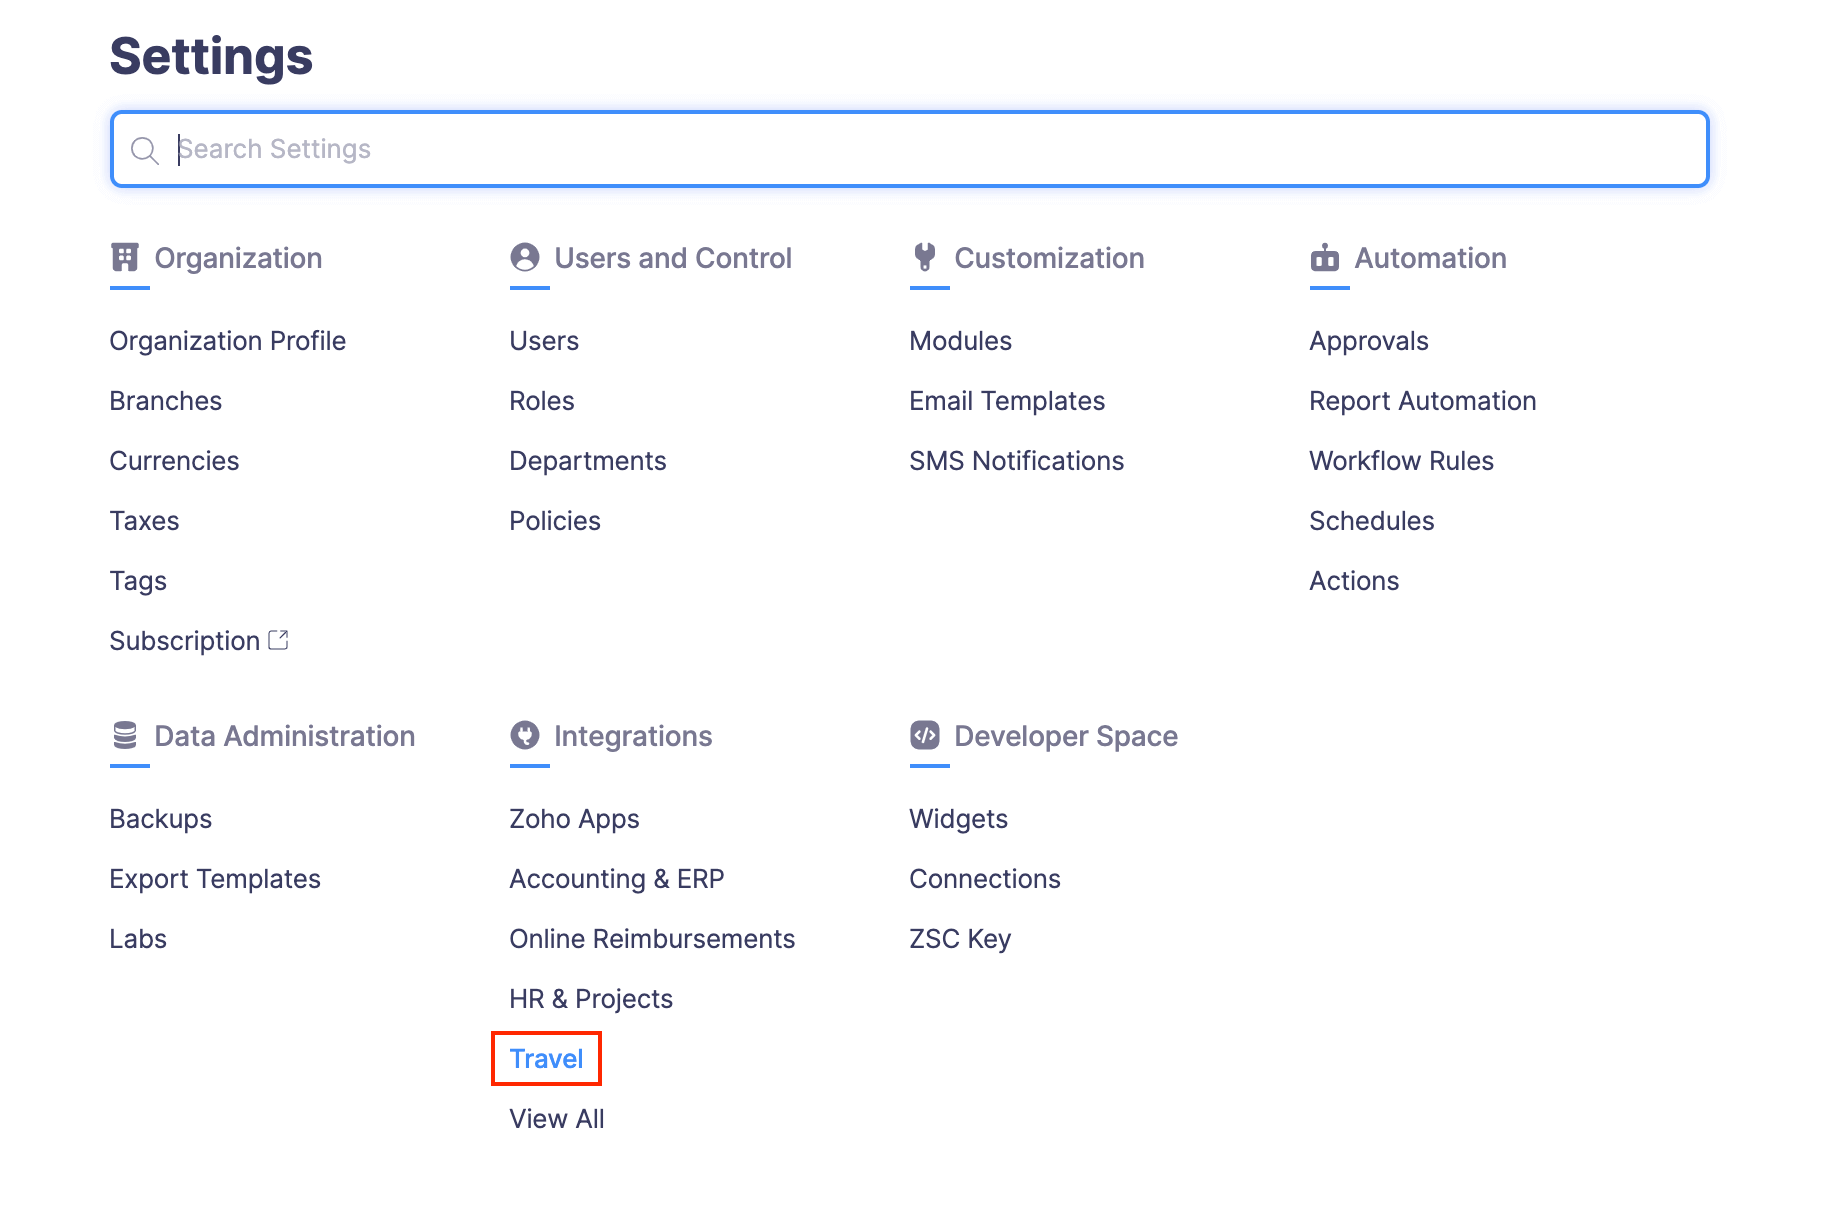Open Email Templates customization

[x=1006, y=401]
